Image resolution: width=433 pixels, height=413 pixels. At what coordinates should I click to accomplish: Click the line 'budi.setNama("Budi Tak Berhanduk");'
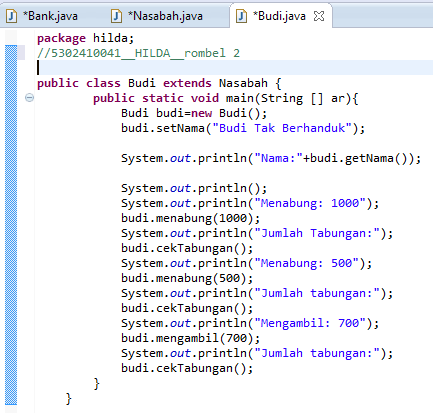point(243,128)
